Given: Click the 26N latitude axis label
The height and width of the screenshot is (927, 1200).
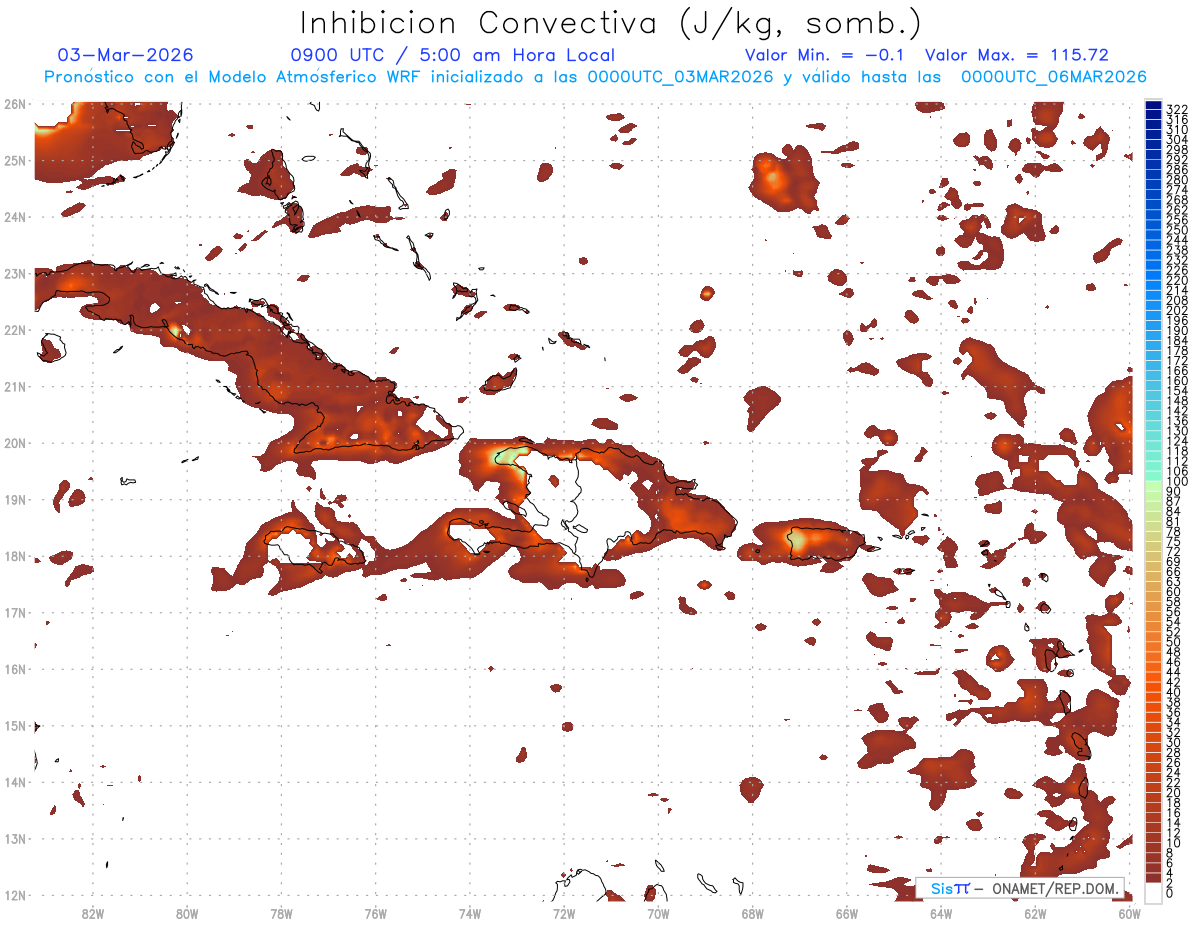Looking at the screenshot, I should tap(15, 104).
